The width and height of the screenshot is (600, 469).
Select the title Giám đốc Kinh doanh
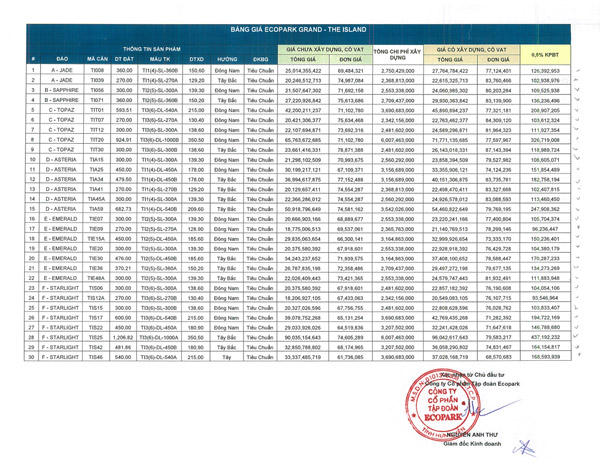click(472, 444)
